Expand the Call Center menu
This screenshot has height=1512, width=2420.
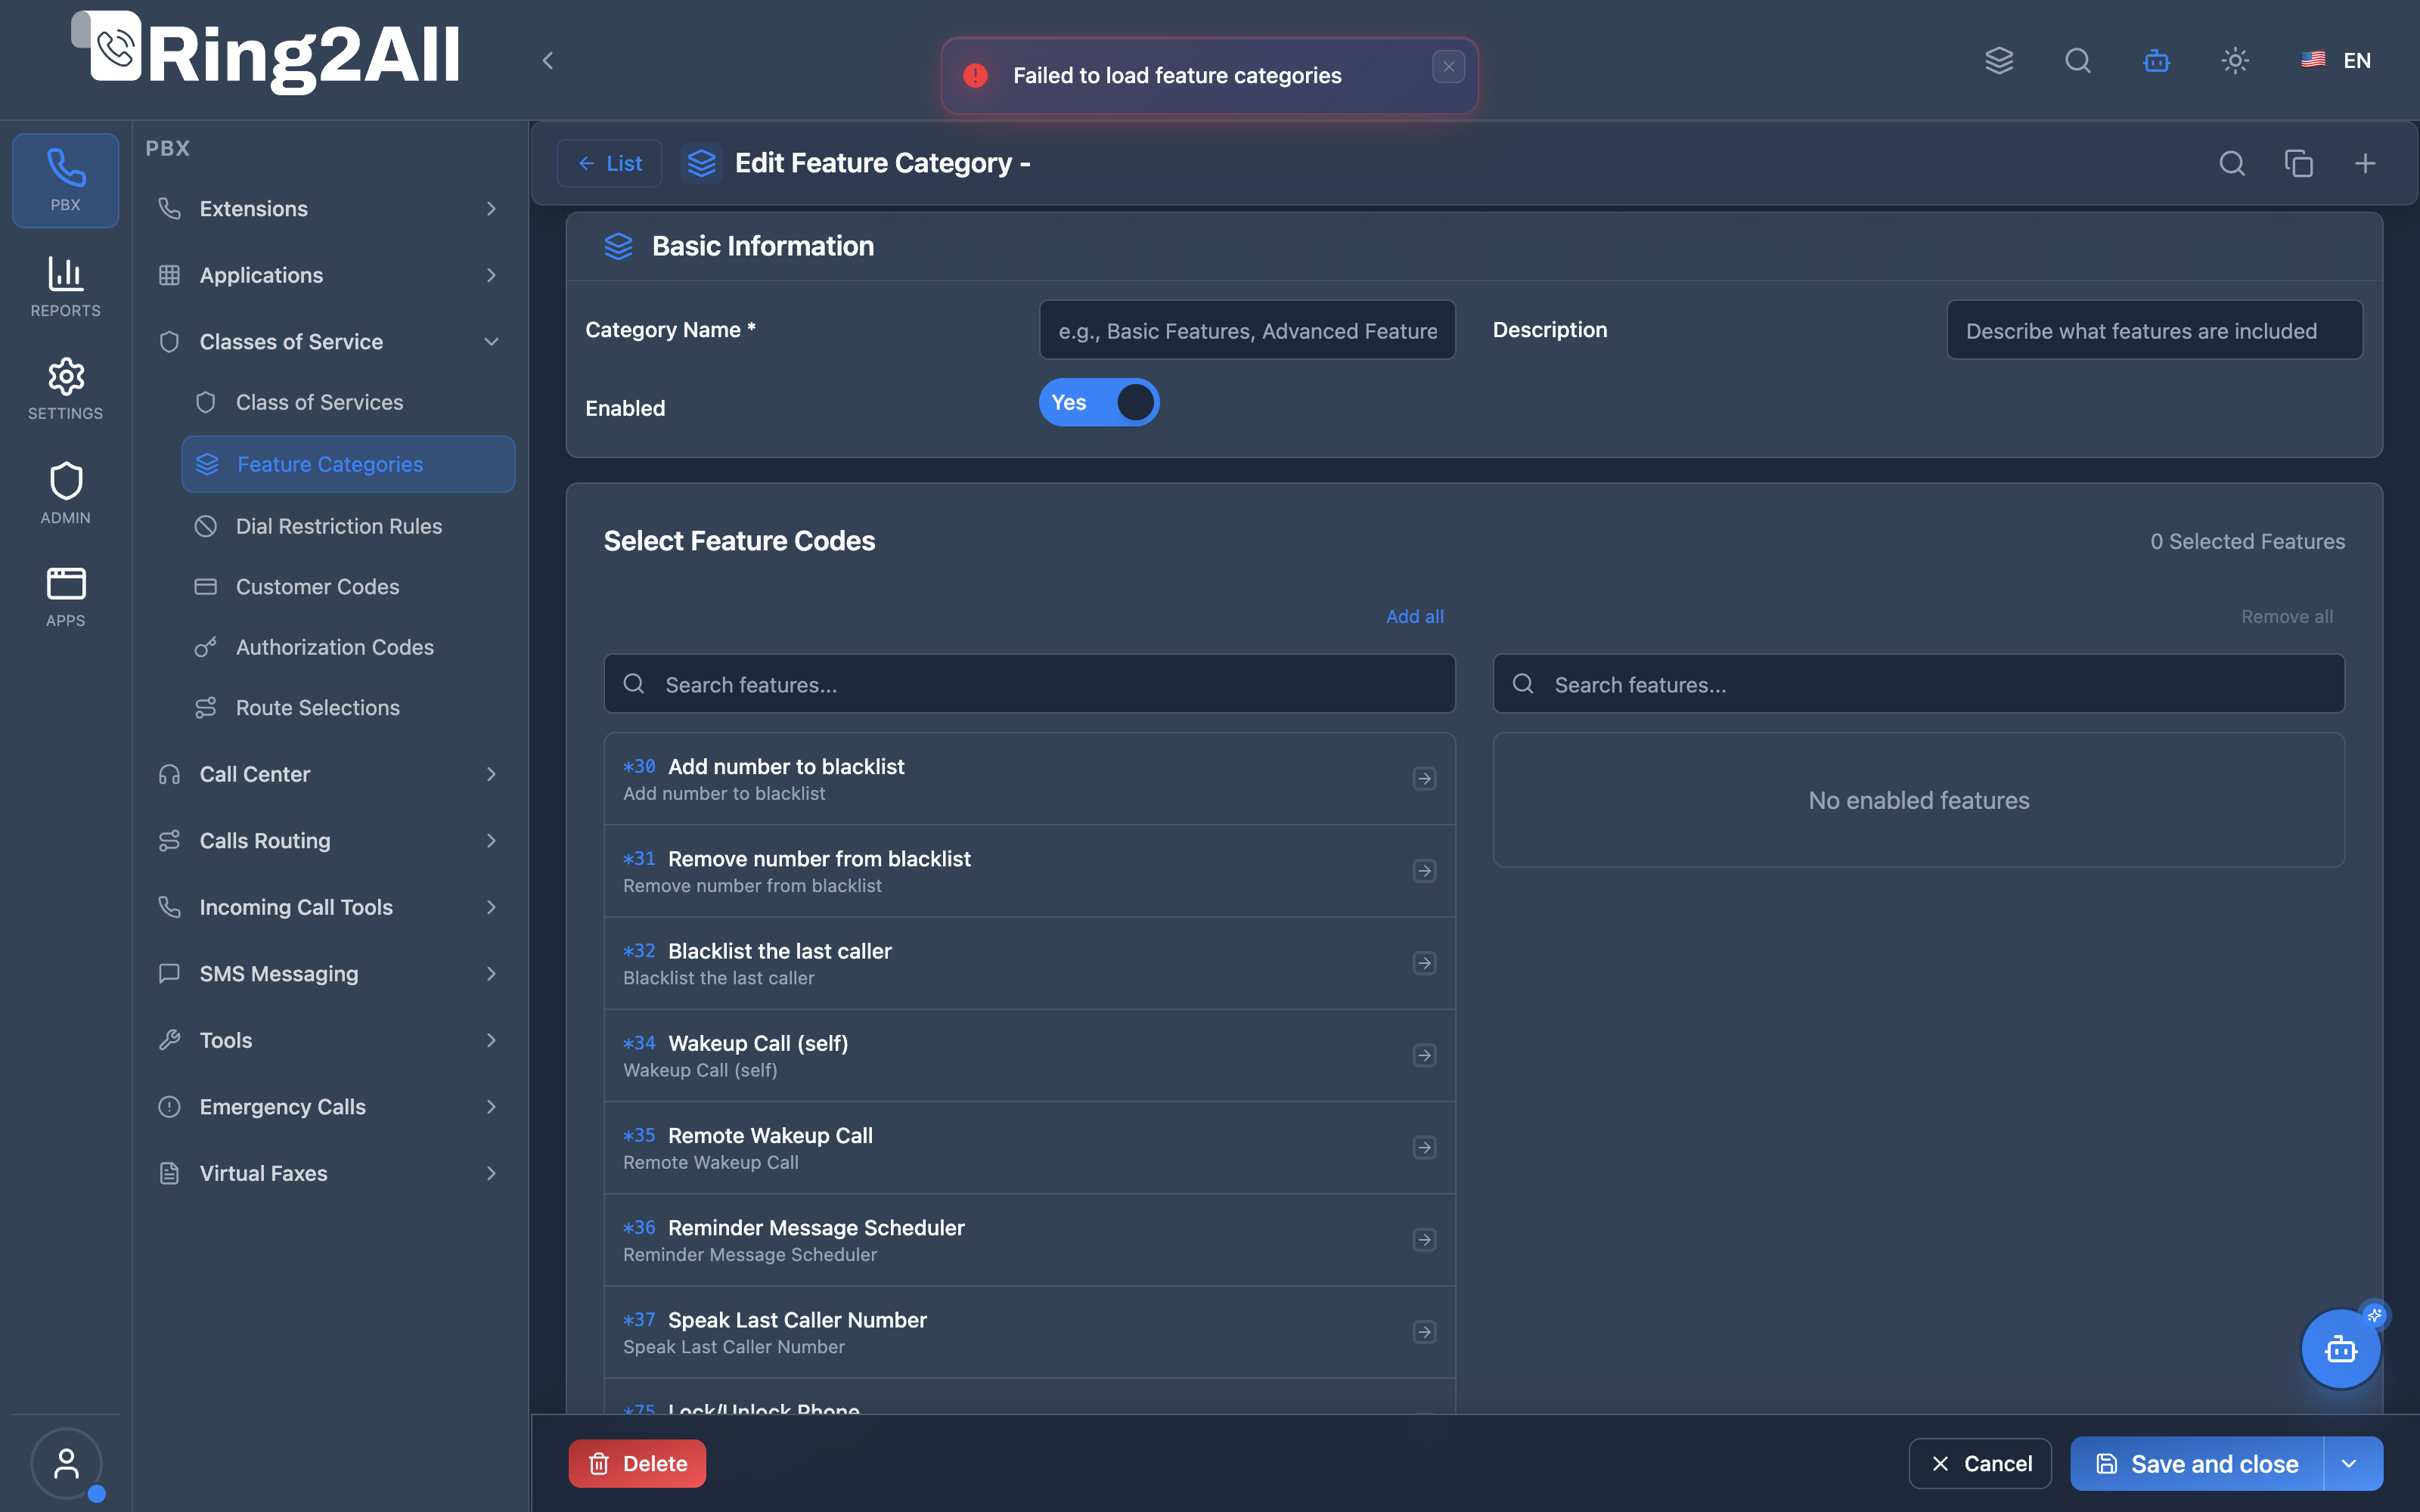tap(329, 774)
